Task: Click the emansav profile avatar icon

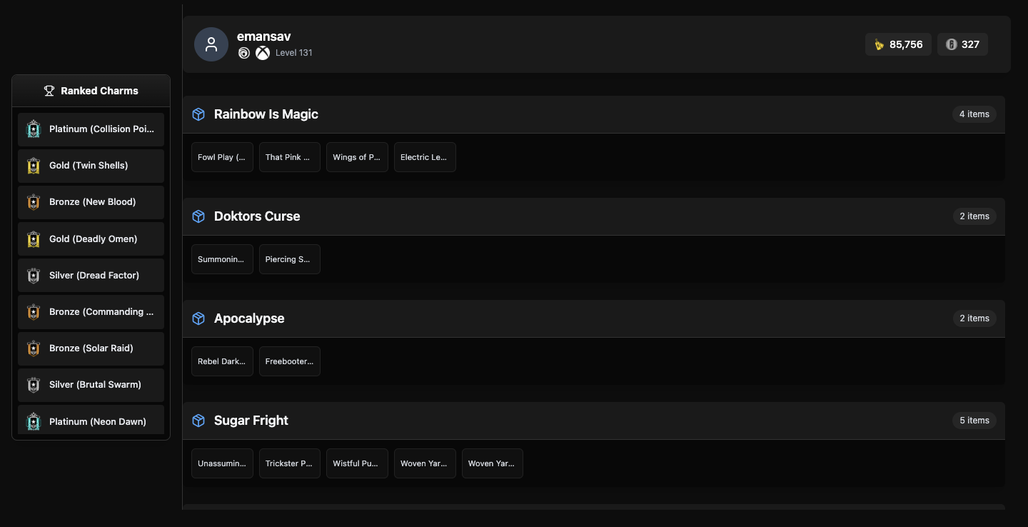Action: (211, 45)
